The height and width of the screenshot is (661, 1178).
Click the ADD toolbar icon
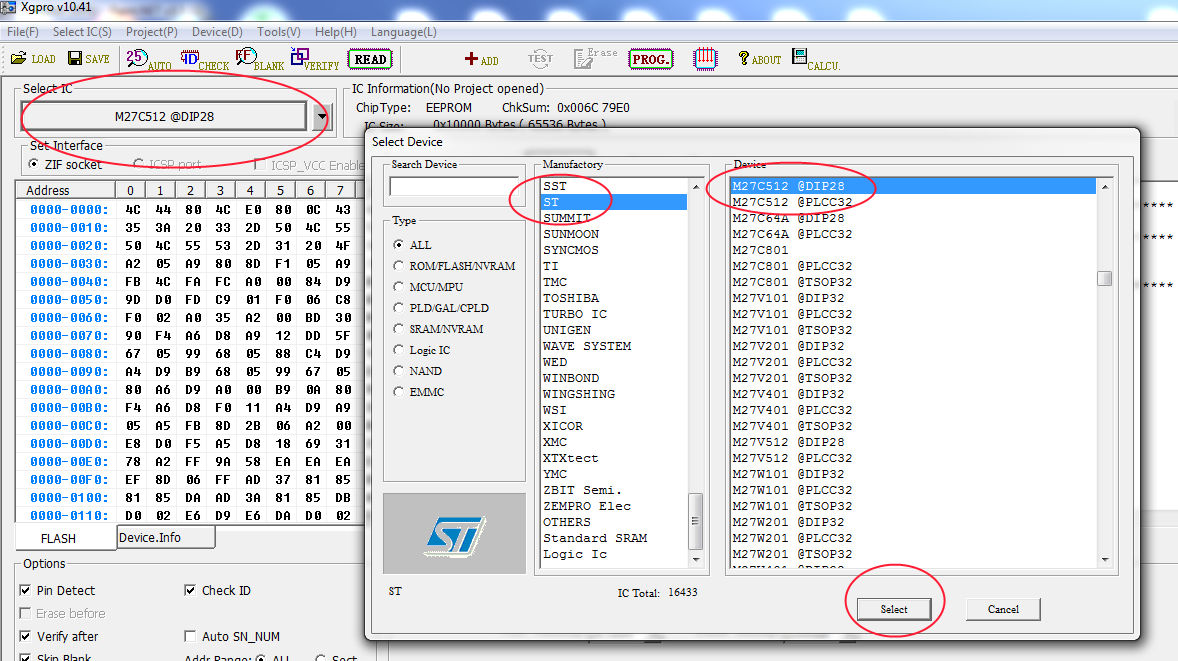482,59
